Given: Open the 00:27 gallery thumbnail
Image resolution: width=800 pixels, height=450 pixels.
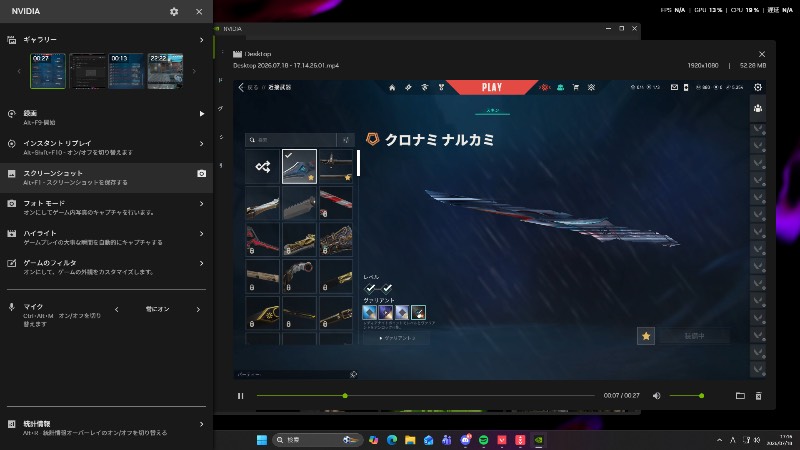Looking at the screenshot, I should [x=48, y=71].
